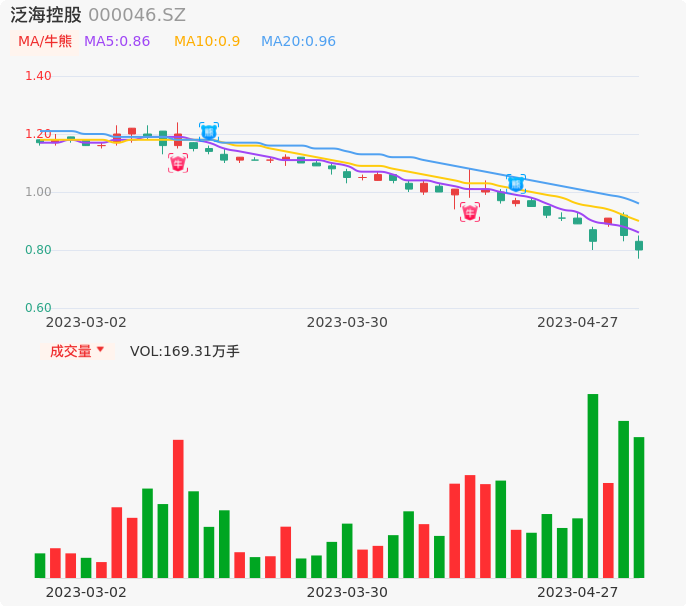The image size is (686, 606).
Task: Click the 1.00 price axis label
Action: [38, 192]
